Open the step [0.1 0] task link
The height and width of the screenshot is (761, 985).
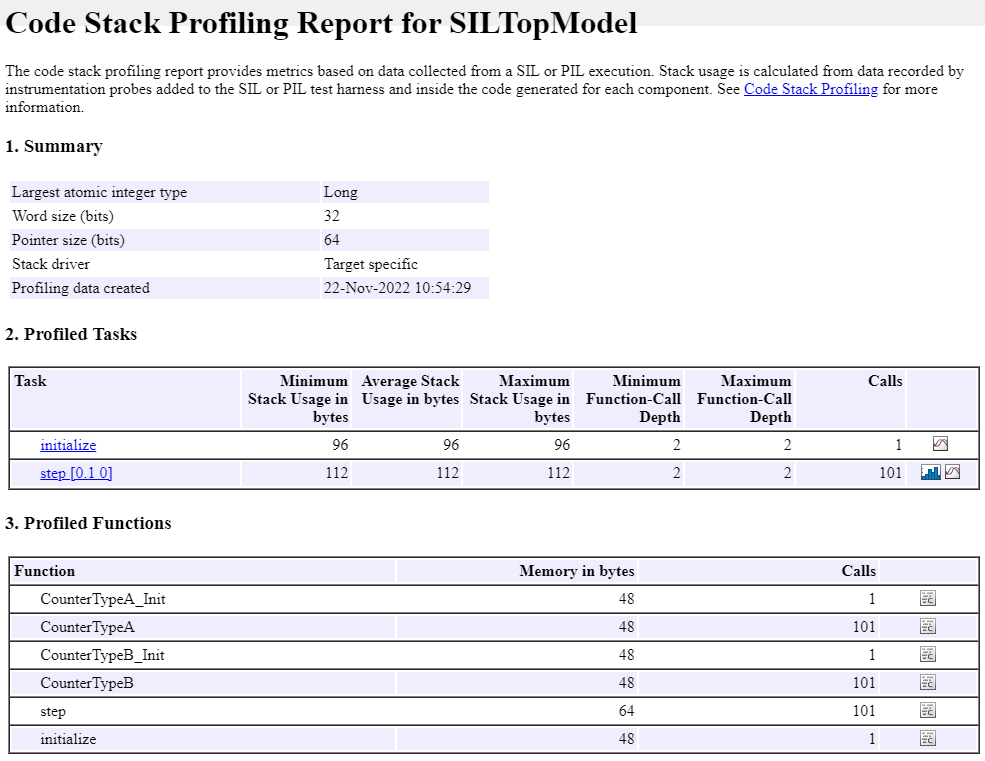coord(76,473)
